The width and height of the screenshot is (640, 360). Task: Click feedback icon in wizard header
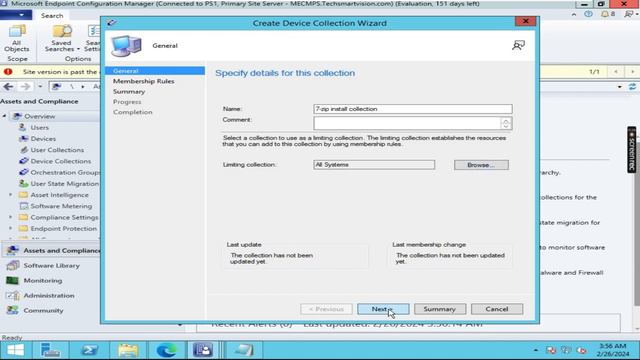pos(518,45)
